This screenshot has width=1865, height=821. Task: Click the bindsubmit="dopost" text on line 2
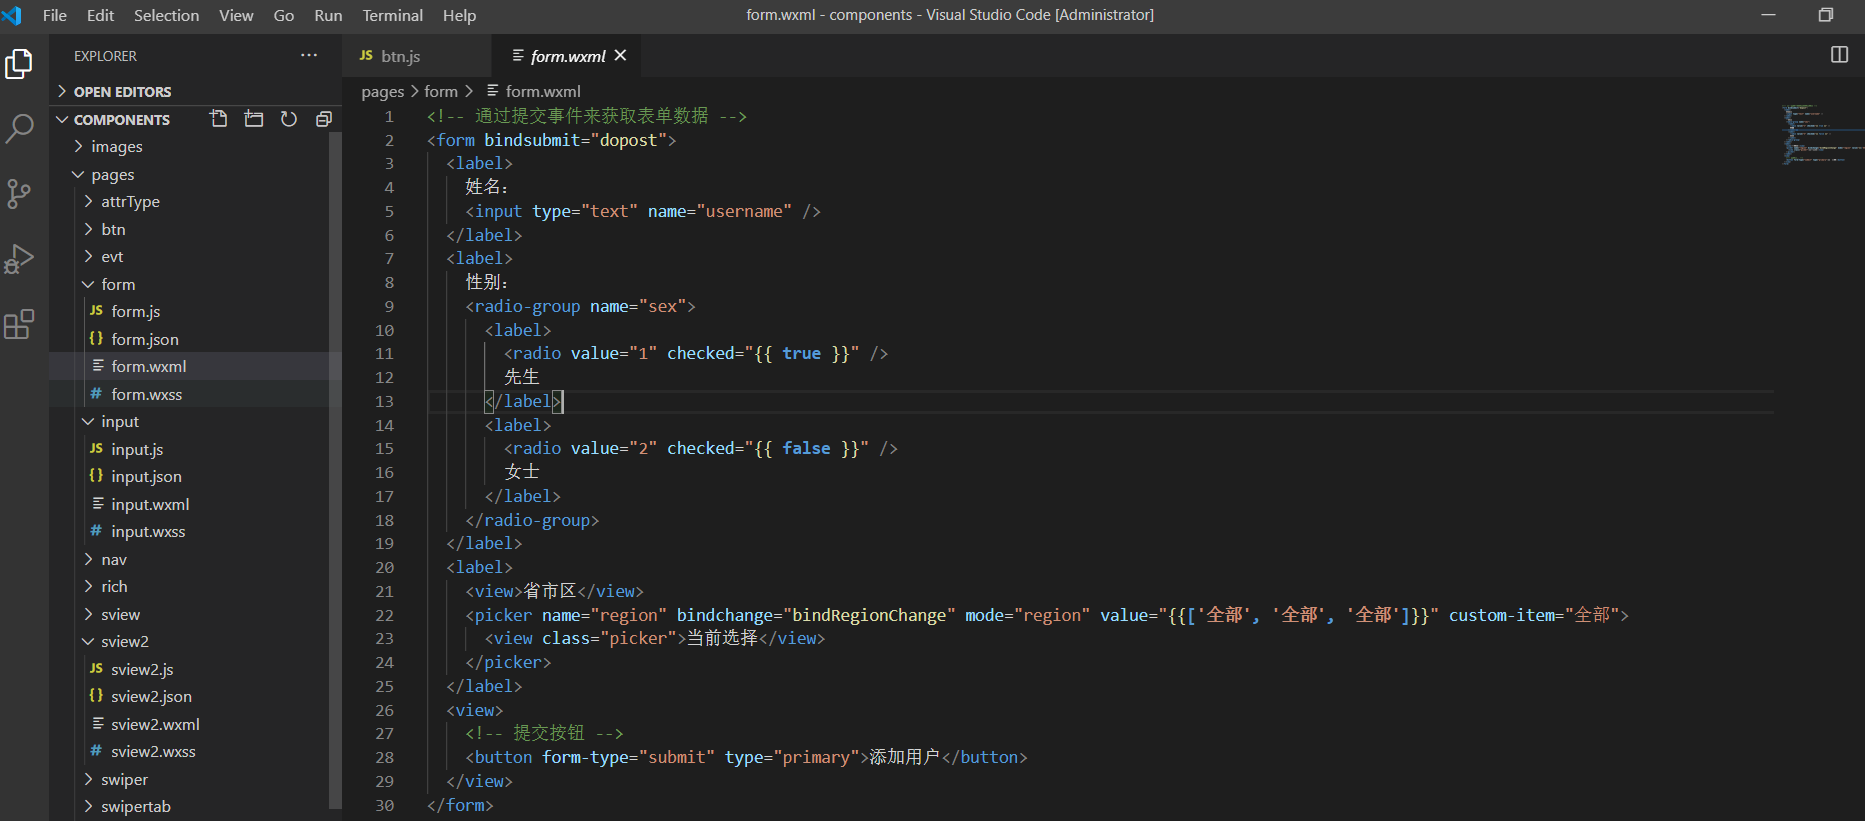(x=575, y=141)
